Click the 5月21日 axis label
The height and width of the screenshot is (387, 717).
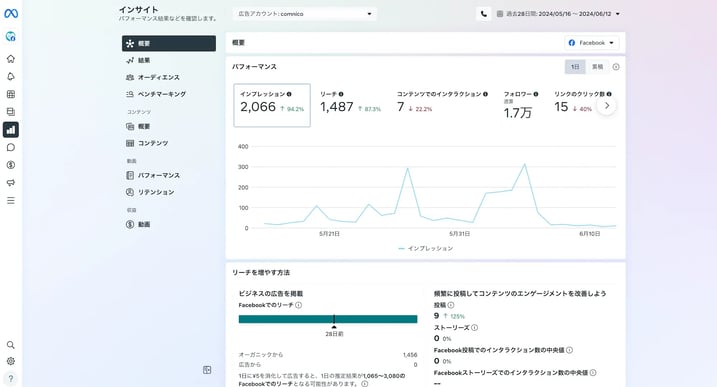point(329,234)
